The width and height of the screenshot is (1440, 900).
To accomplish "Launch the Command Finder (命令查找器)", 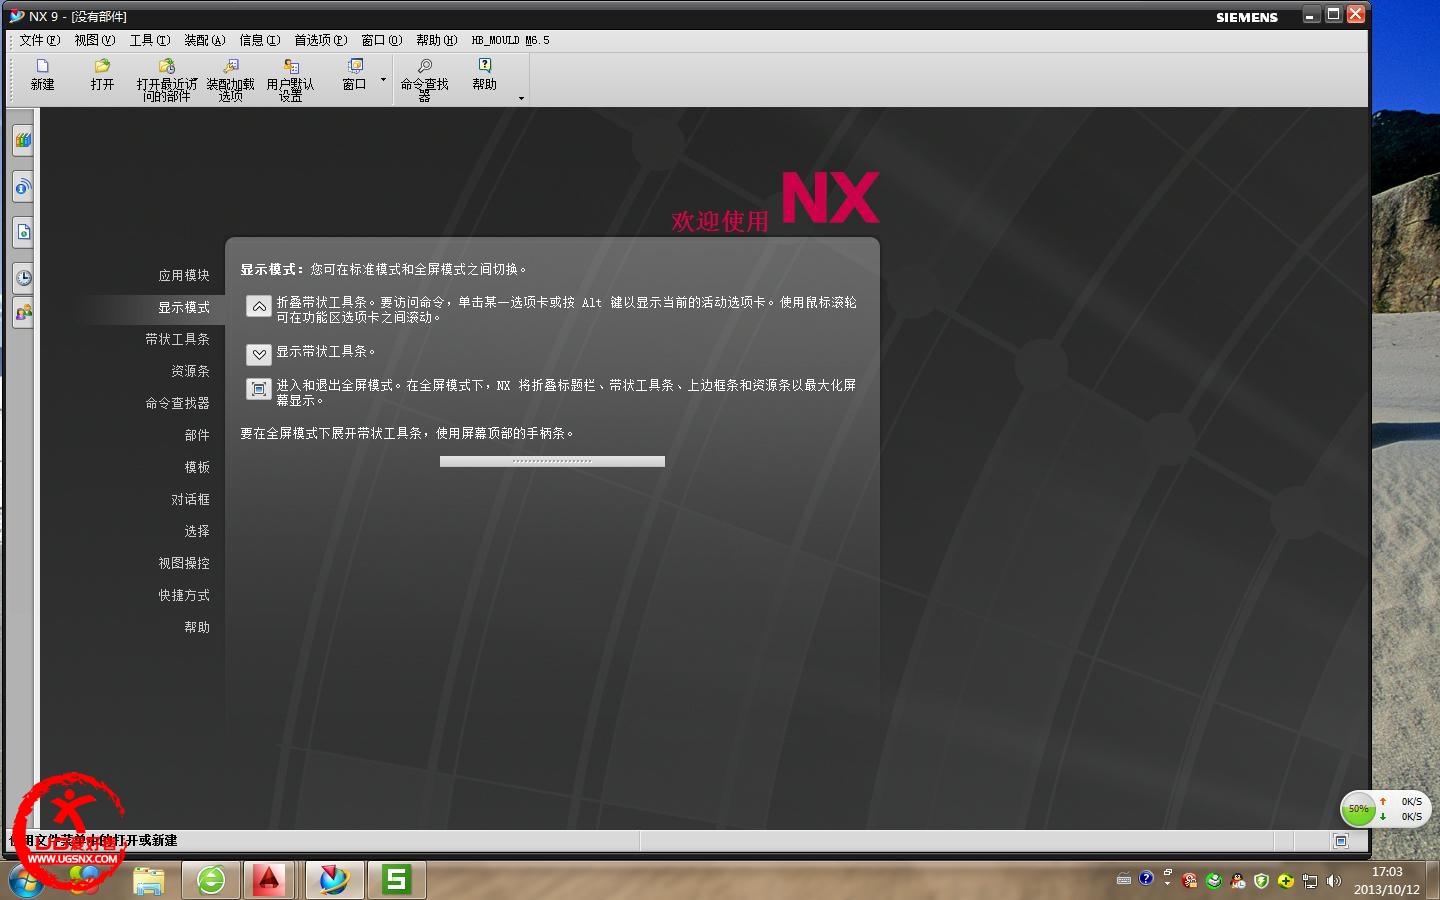I will 425,80.
